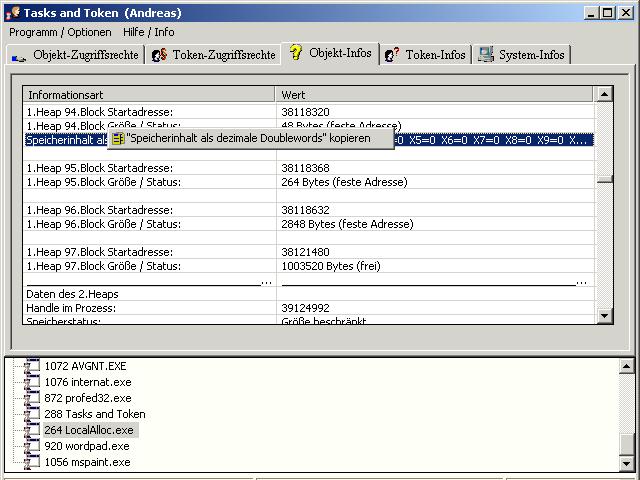Select row 1.Heap 97.Block Größe / Status

pos(104,266)
